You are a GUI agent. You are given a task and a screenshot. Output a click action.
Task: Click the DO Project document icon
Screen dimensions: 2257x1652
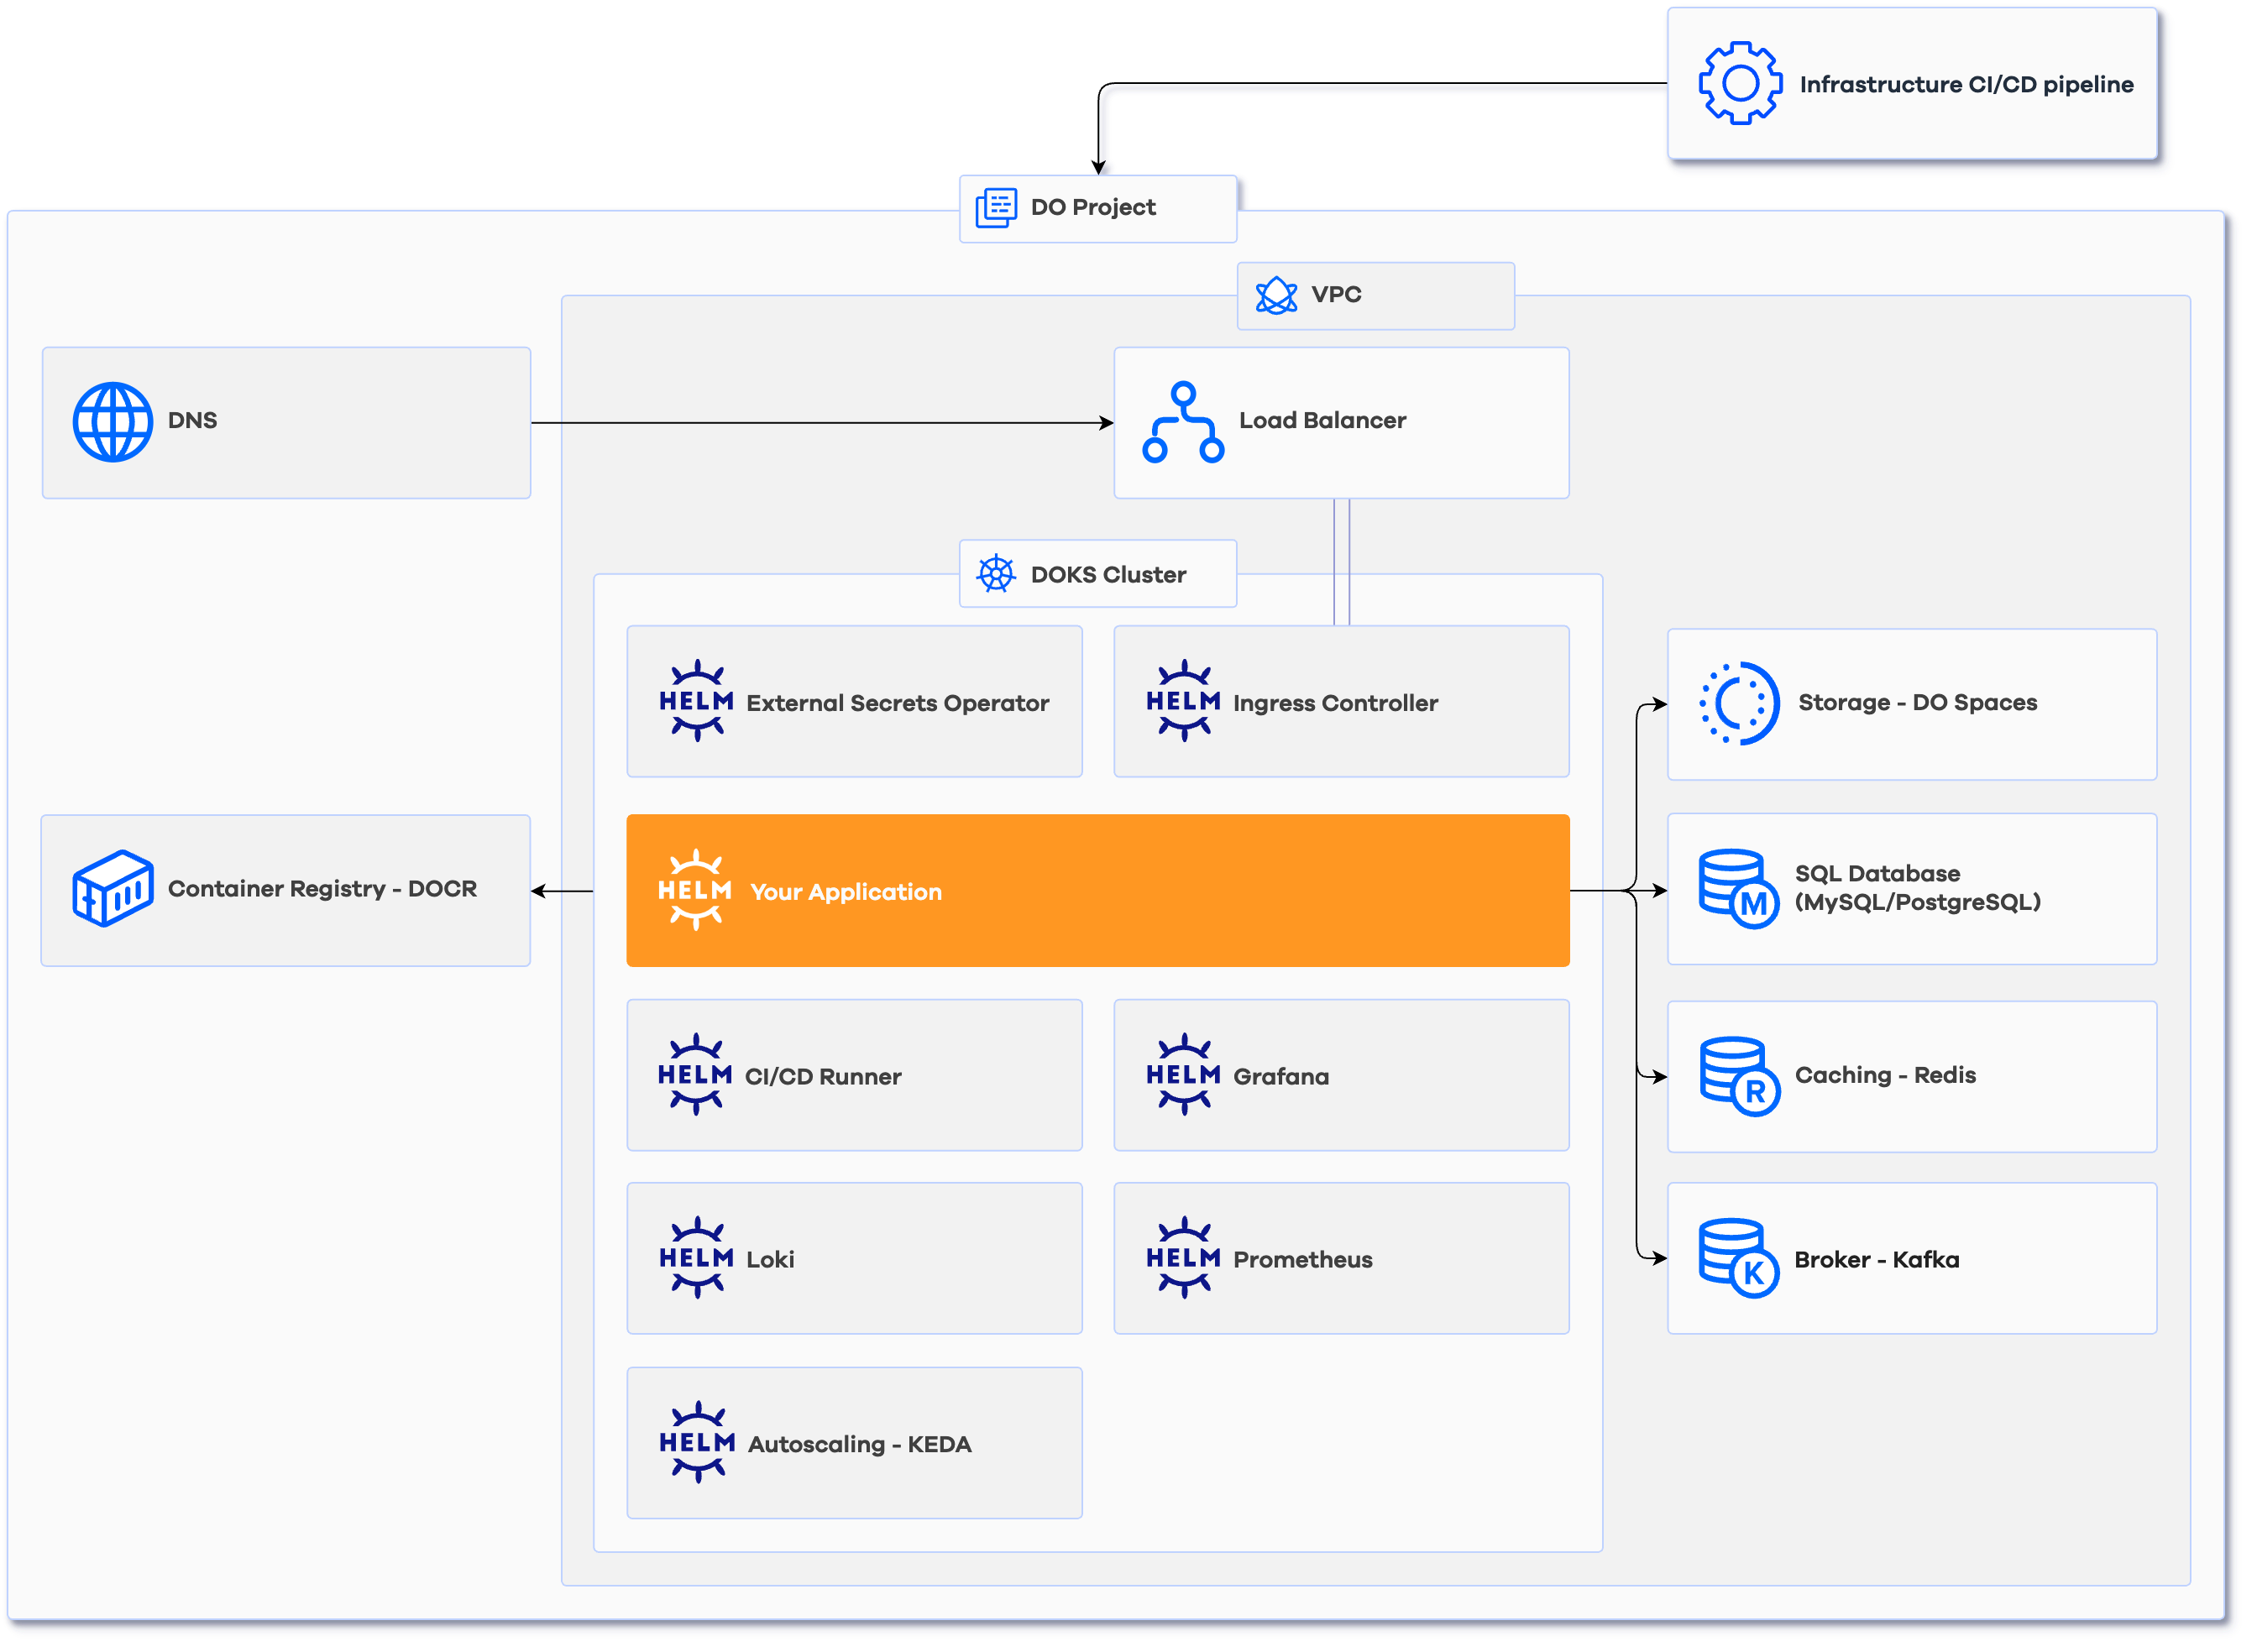tap(996, 208)
